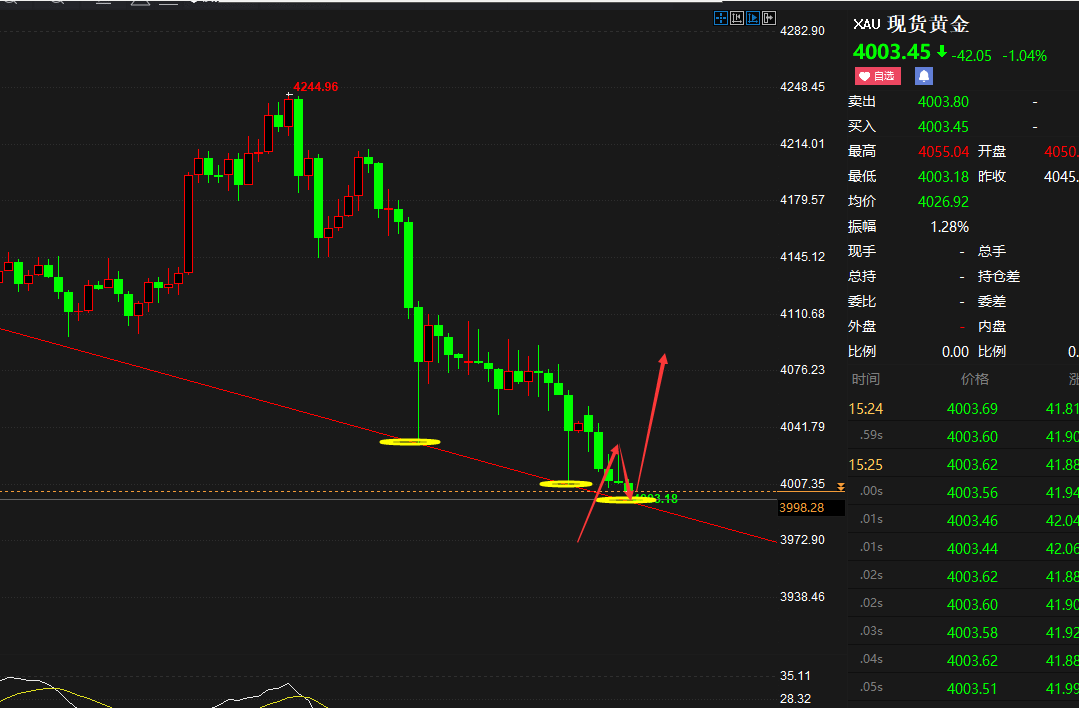Viewport: 1079px width, 708px height.
Task: Click the 35.11 indicator axis label
Action: 795,676
